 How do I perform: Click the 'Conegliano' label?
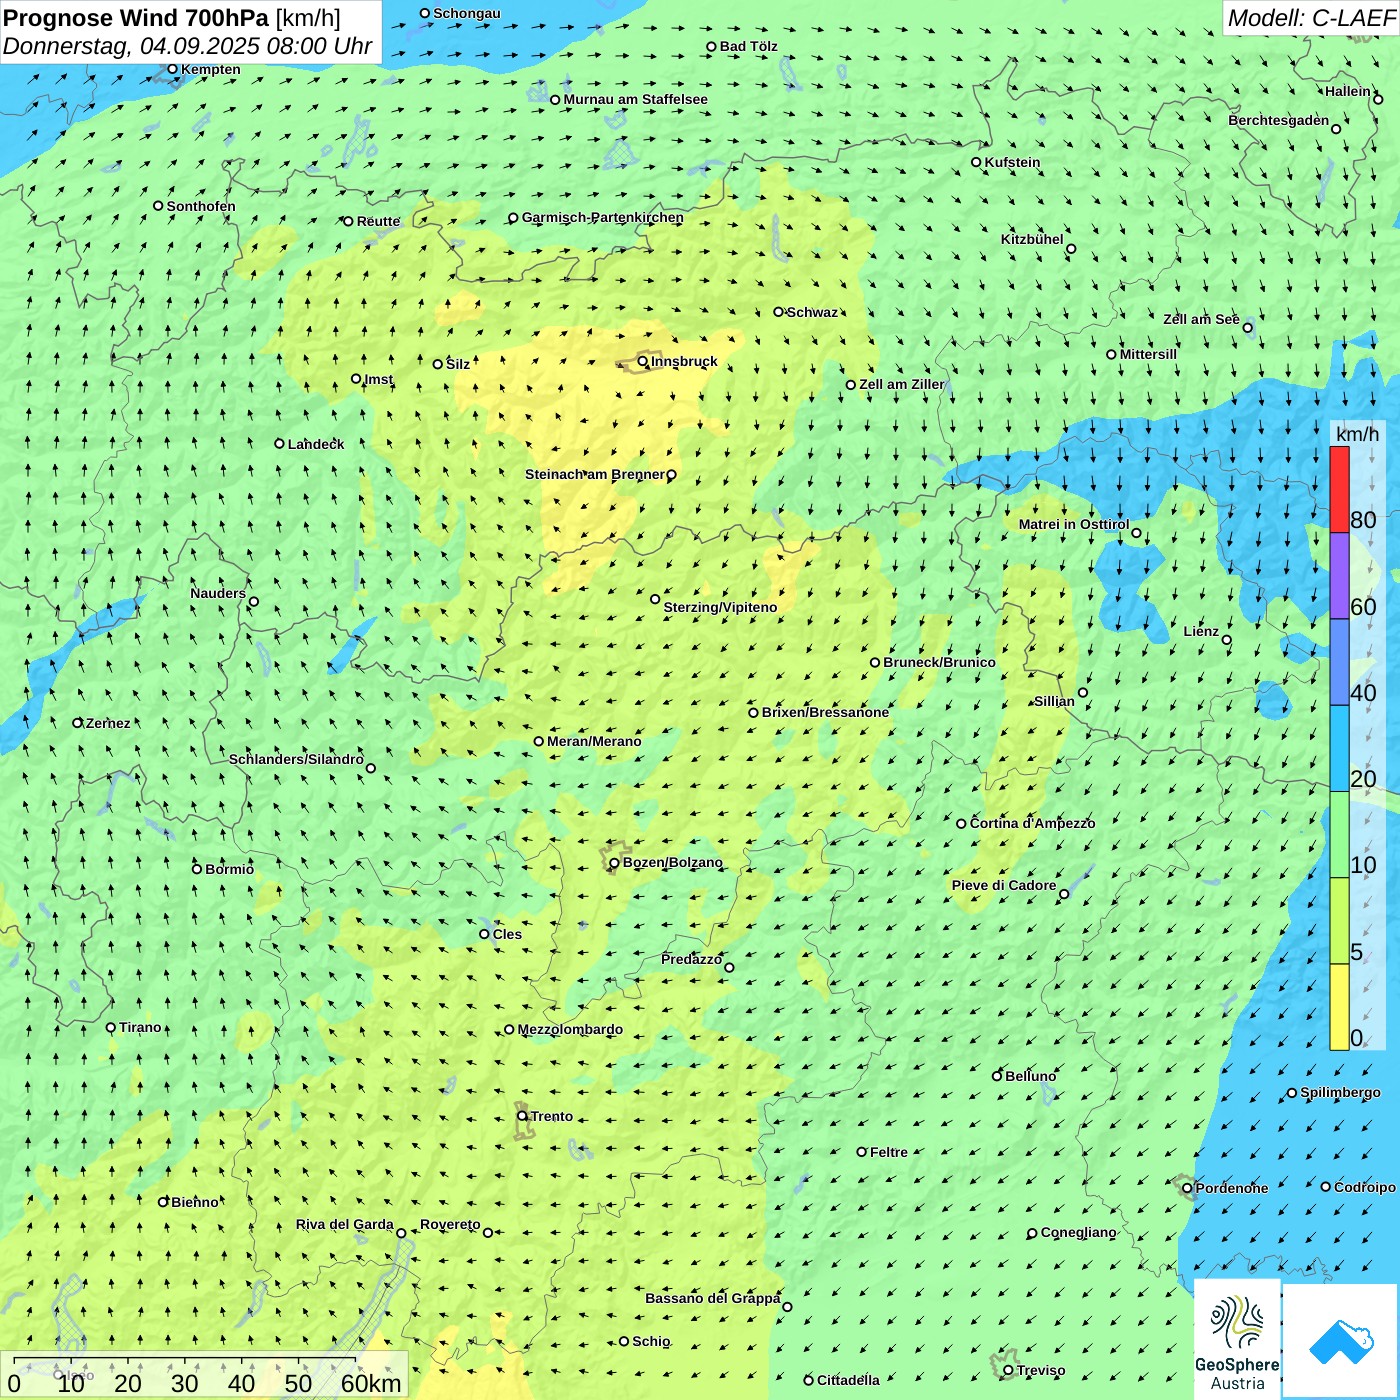pos(1078,1232)
